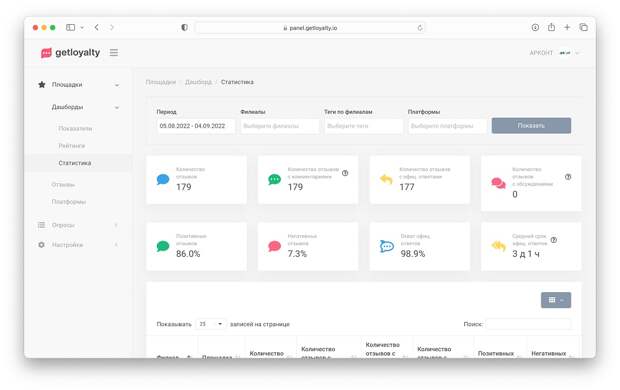
Task: Click the Поиск search field
Action: pos(528,324)
